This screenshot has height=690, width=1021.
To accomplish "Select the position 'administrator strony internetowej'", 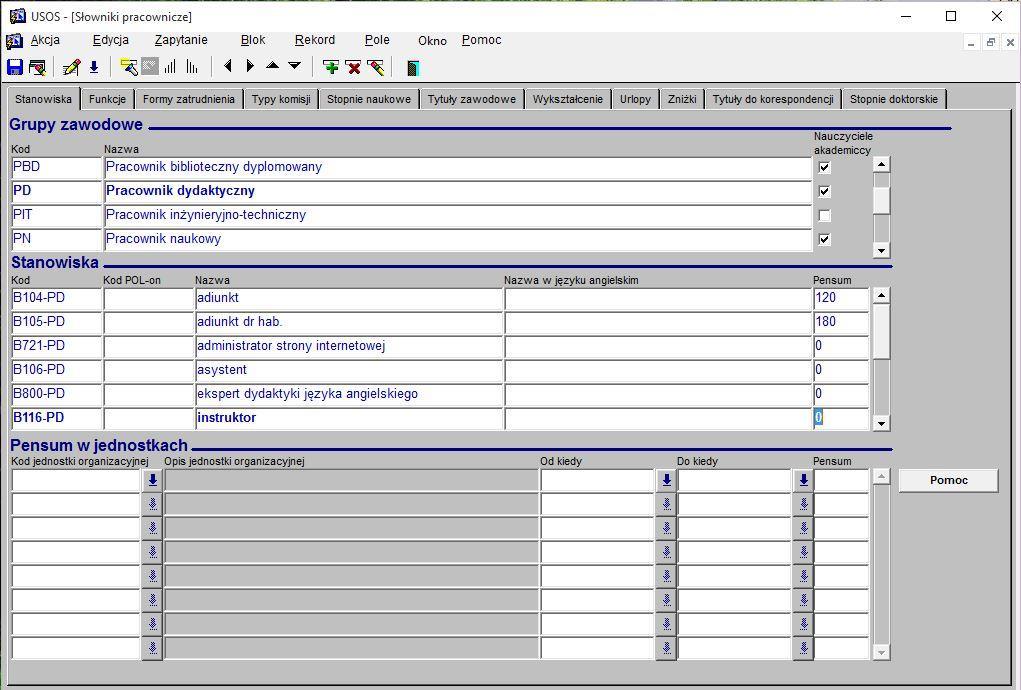I will tap(349, 346).
